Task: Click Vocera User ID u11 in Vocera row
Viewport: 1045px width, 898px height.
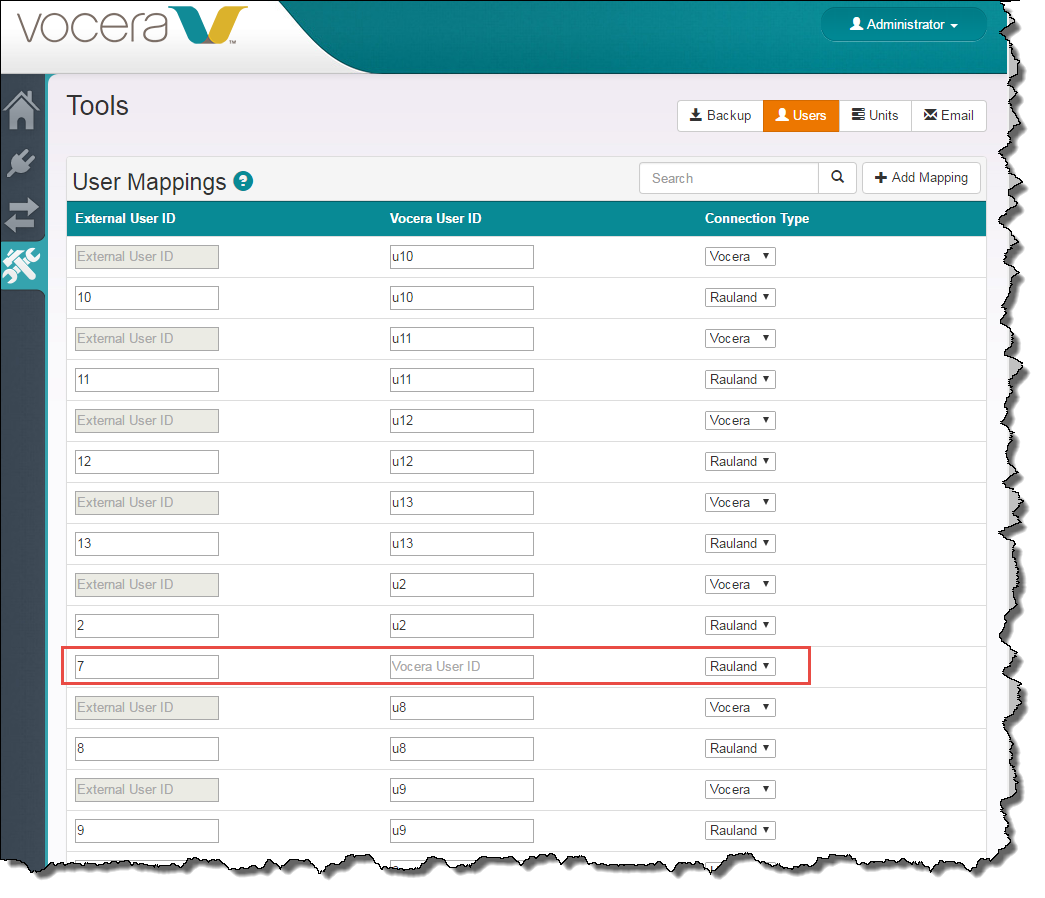Action: point(461,339)
